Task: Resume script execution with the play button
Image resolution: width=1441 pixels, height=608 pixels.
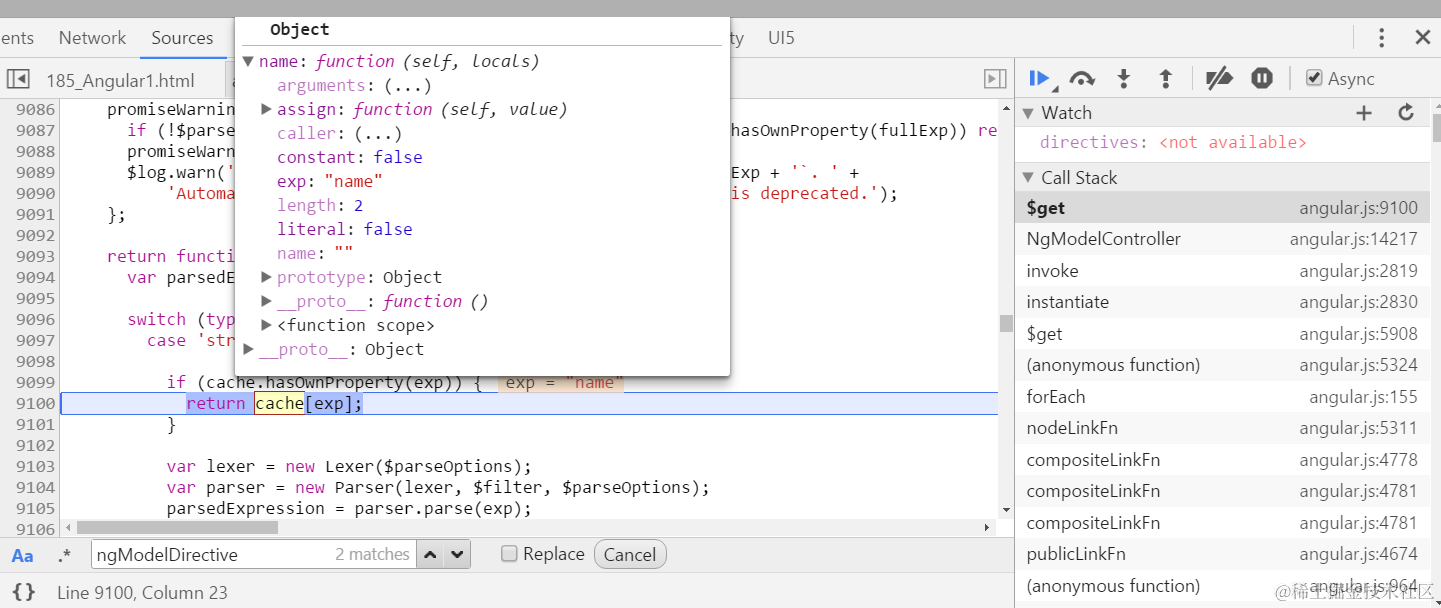Action: 1039,78
